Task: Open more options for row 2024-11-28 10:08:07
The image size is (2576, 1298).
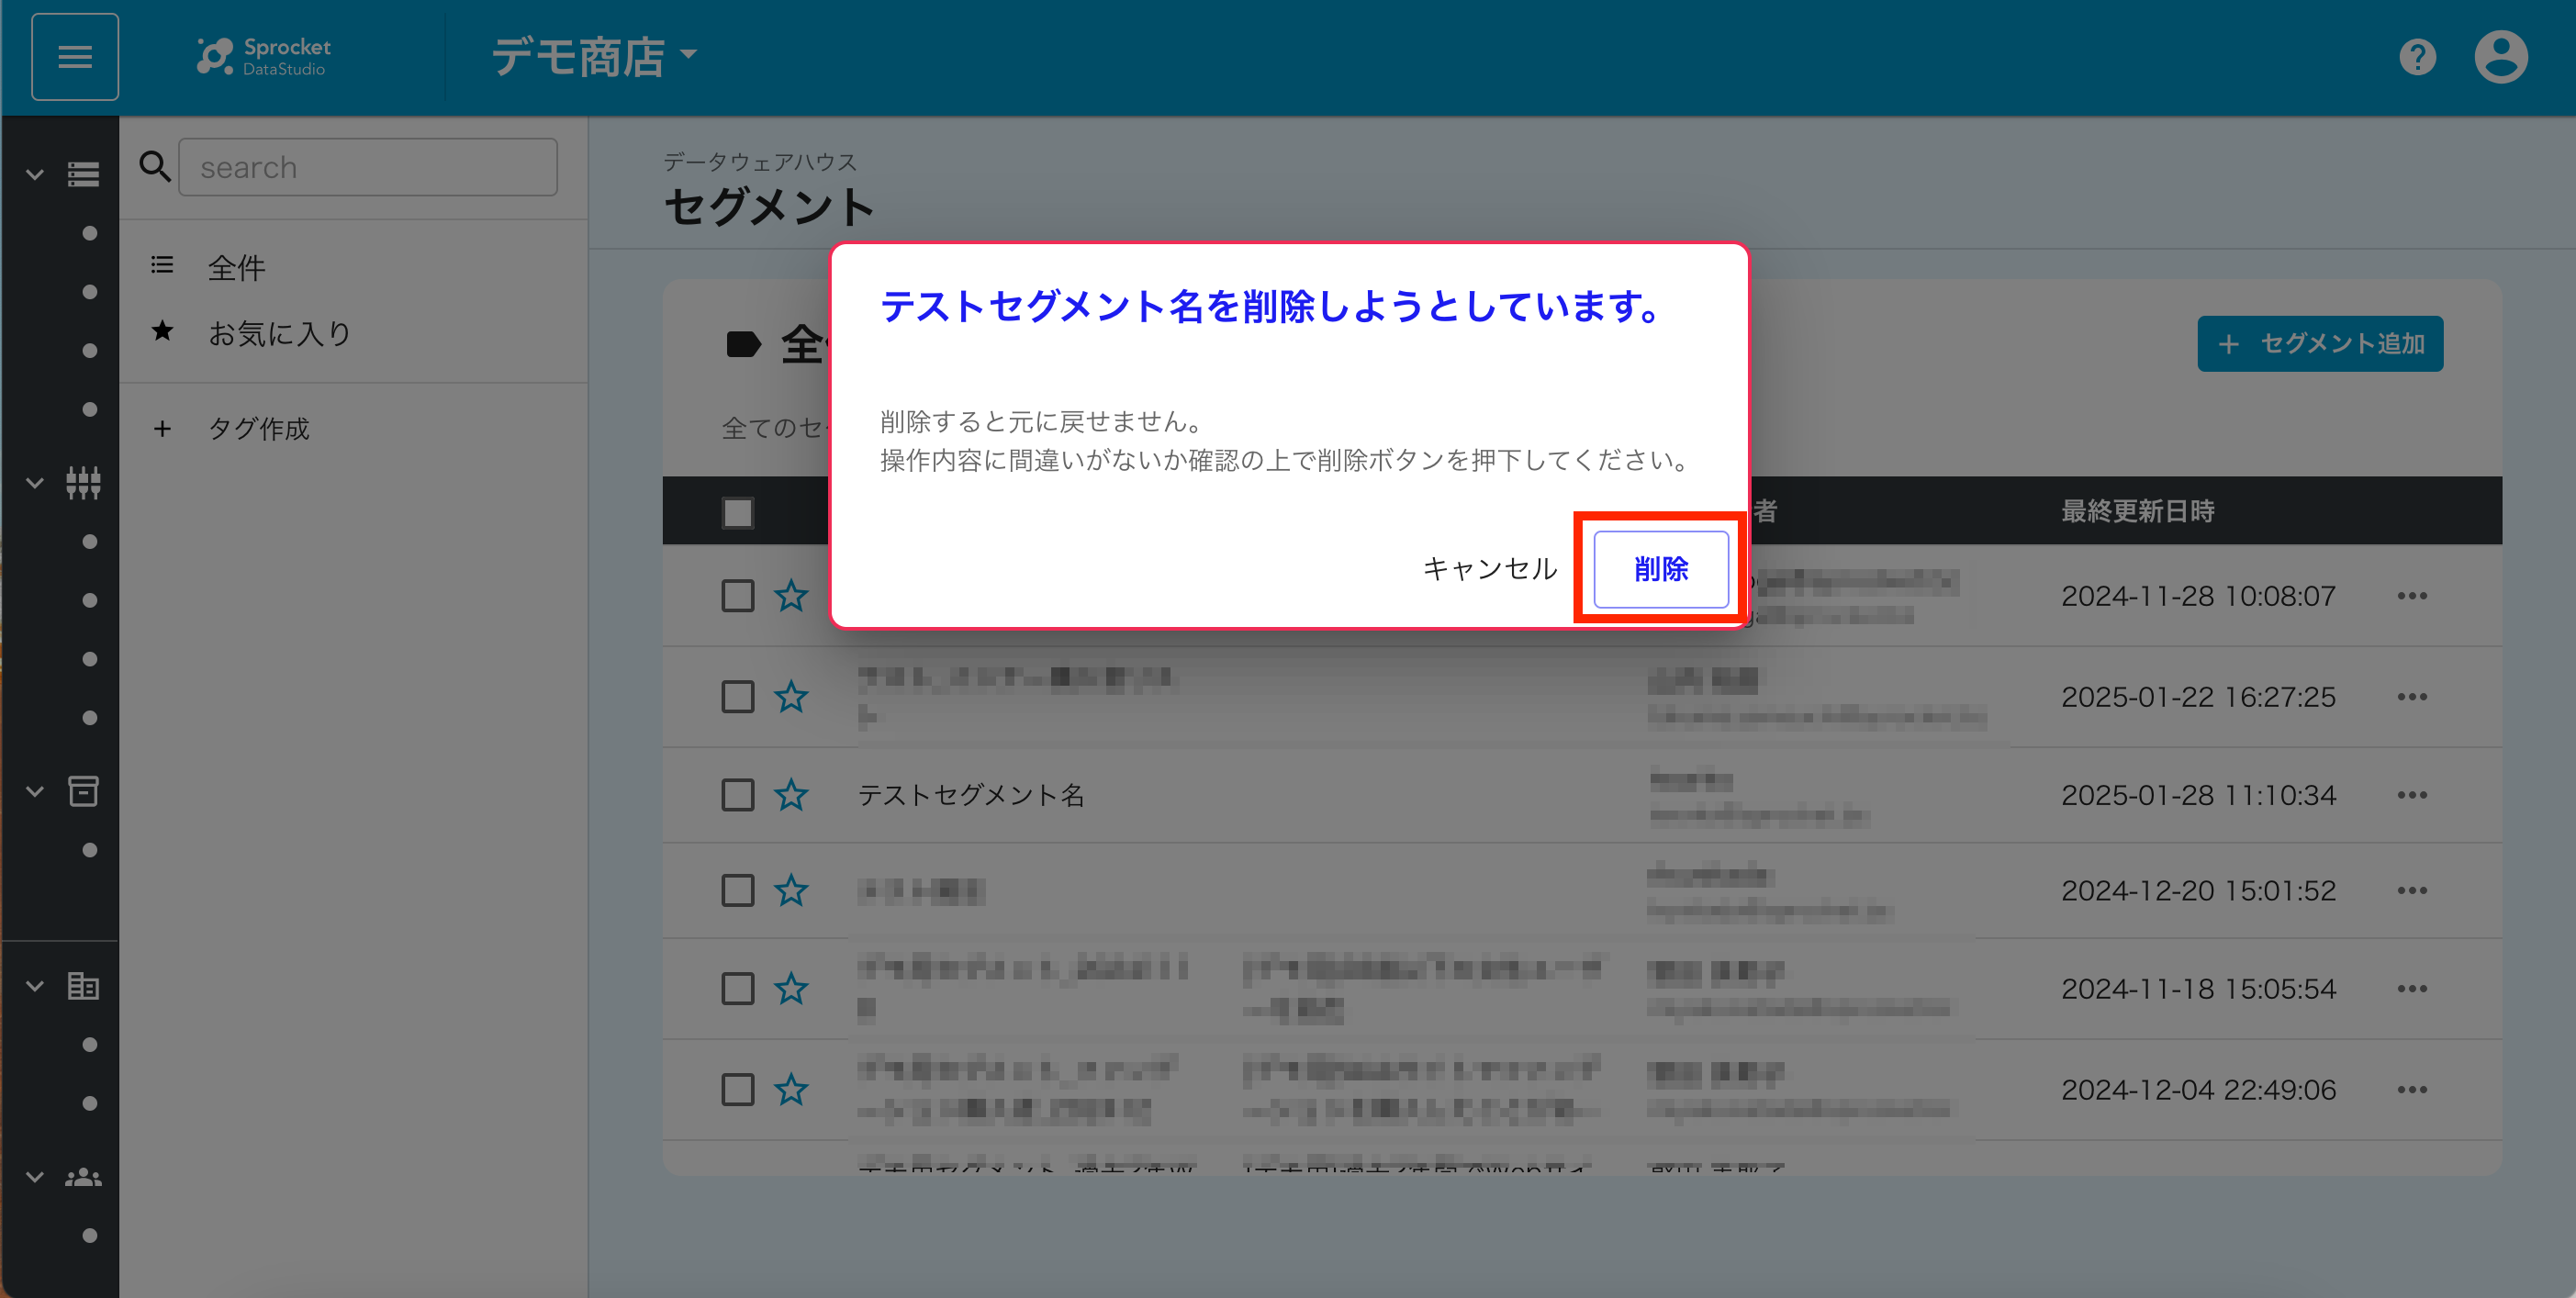Action: tap(2412, 596)
